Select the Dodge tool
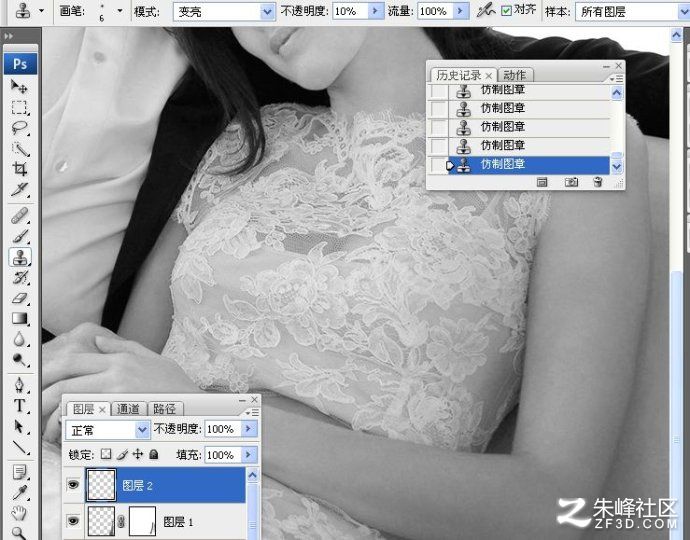The width and height of the screenshot is (690, 540). [x=19, y=360]
